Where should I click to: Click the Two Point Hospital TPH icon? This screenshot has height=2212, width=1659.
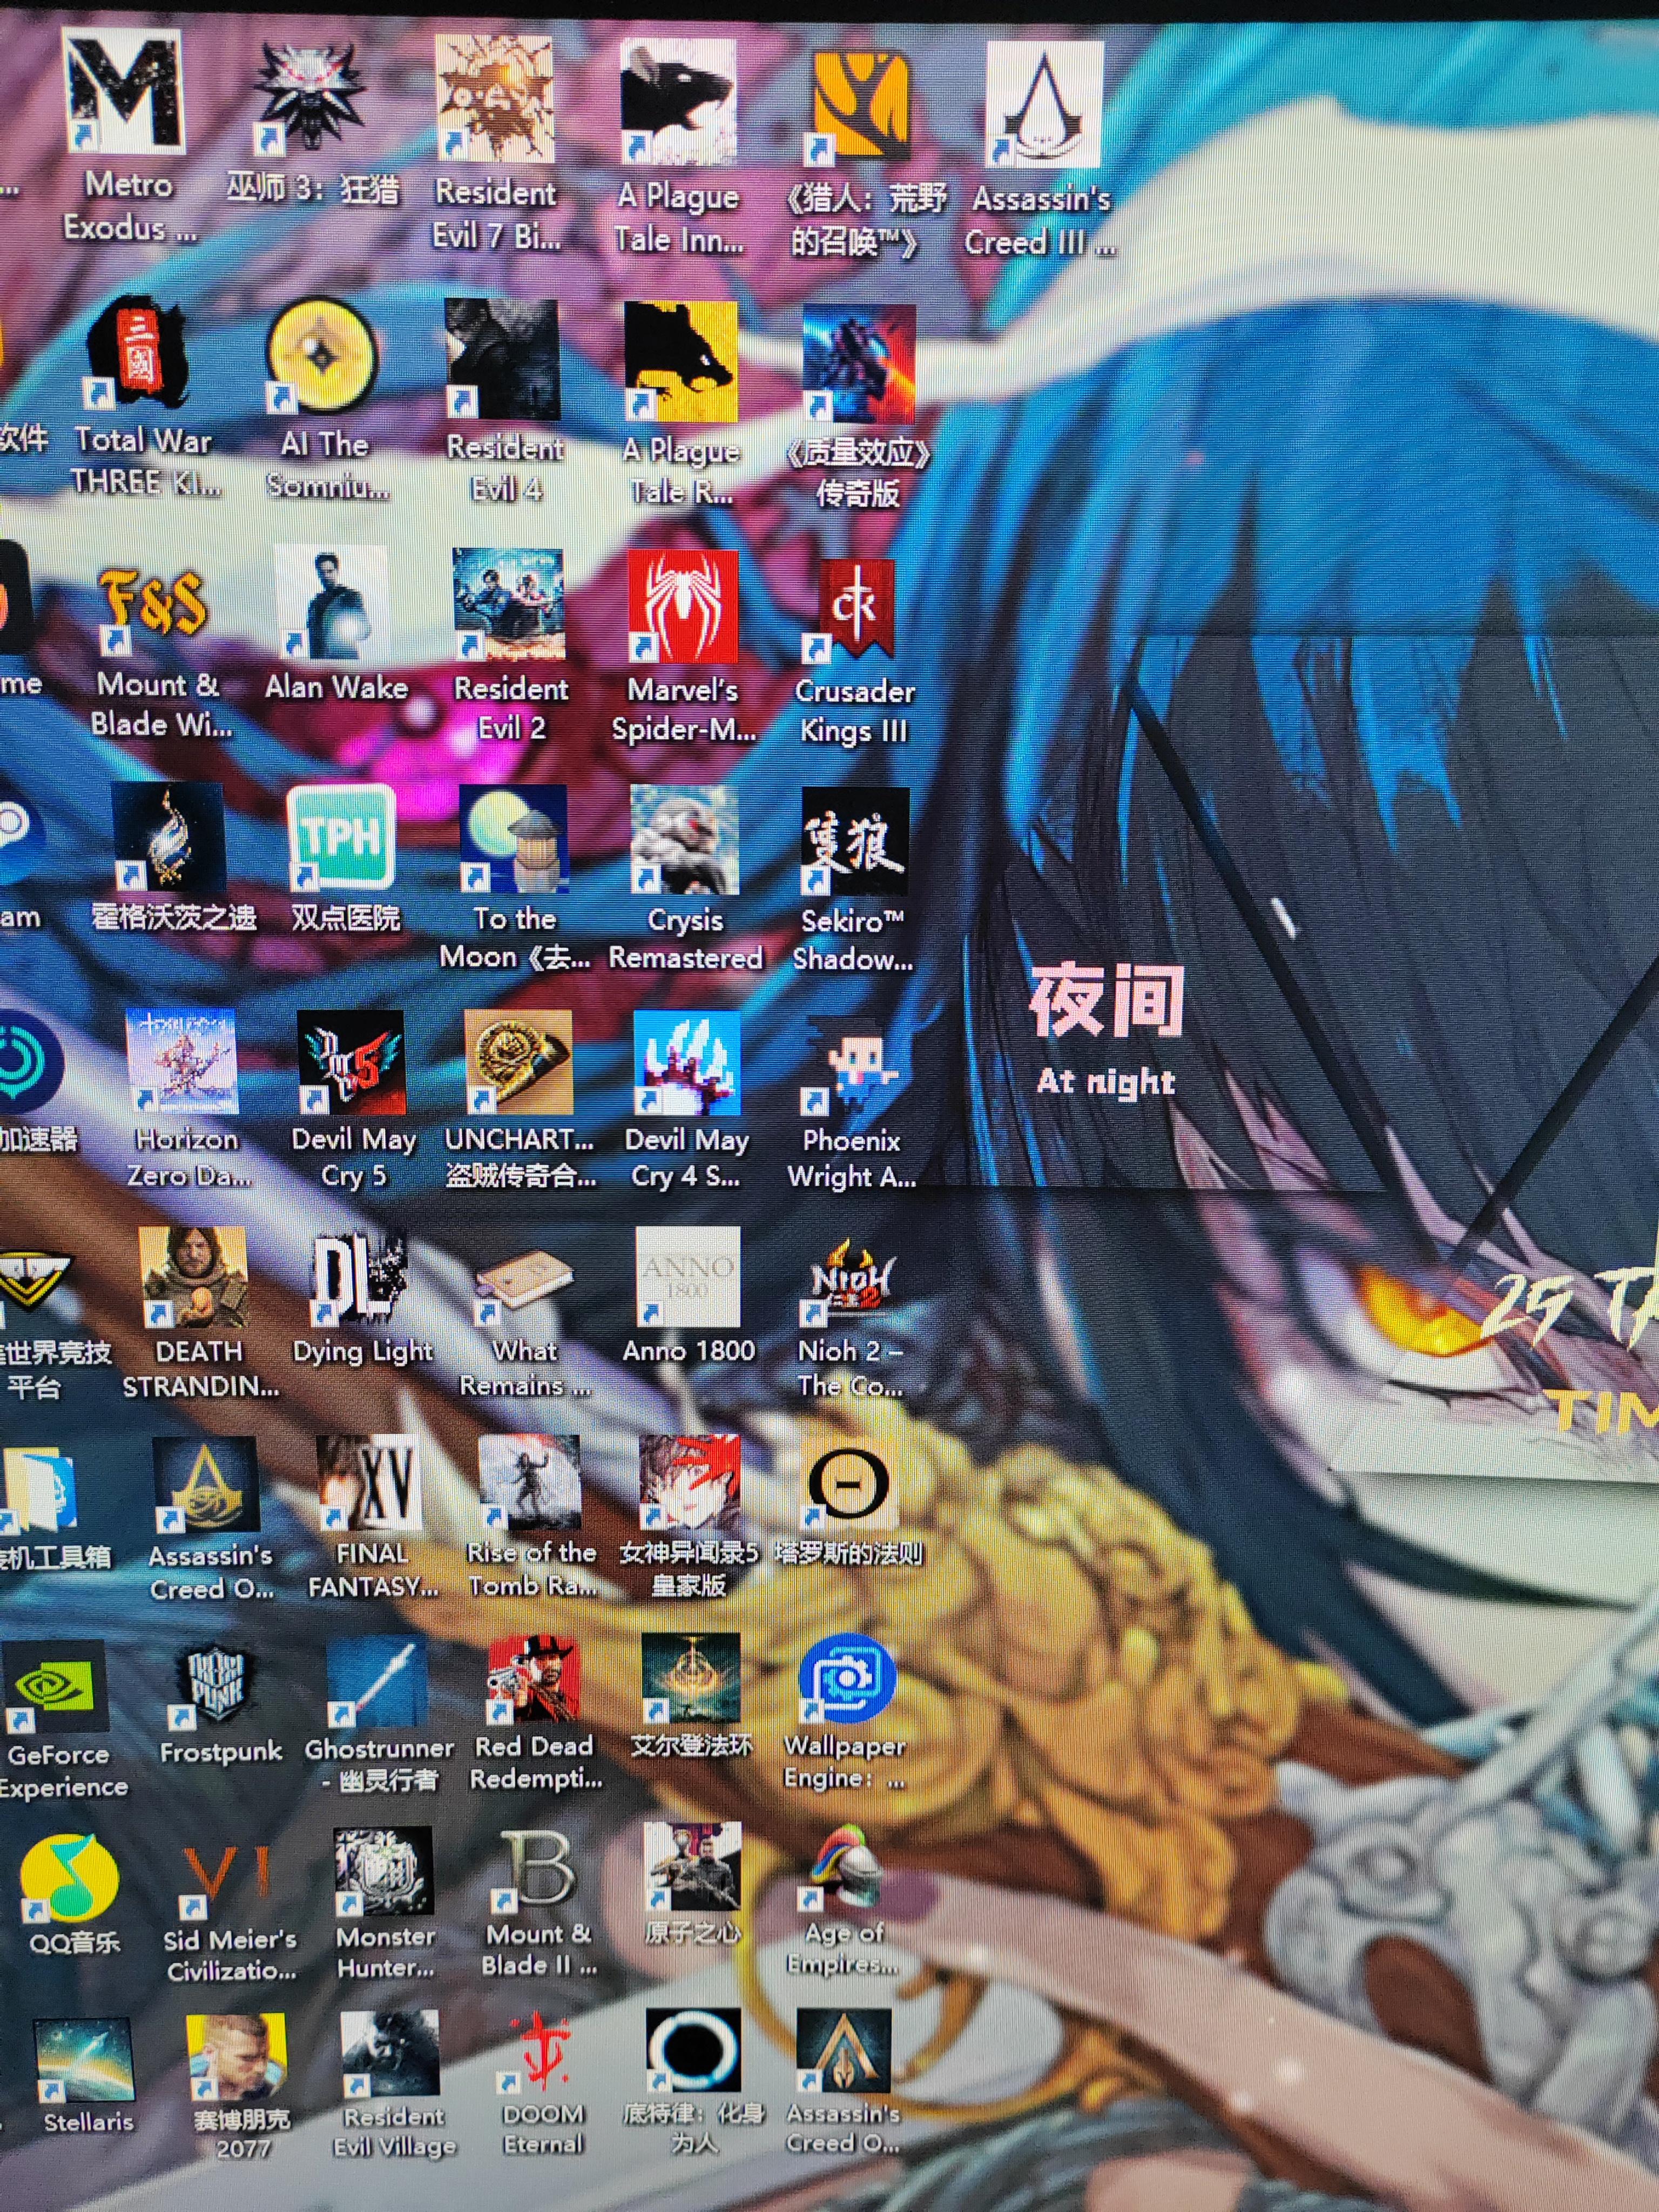[x=341, y=837]
